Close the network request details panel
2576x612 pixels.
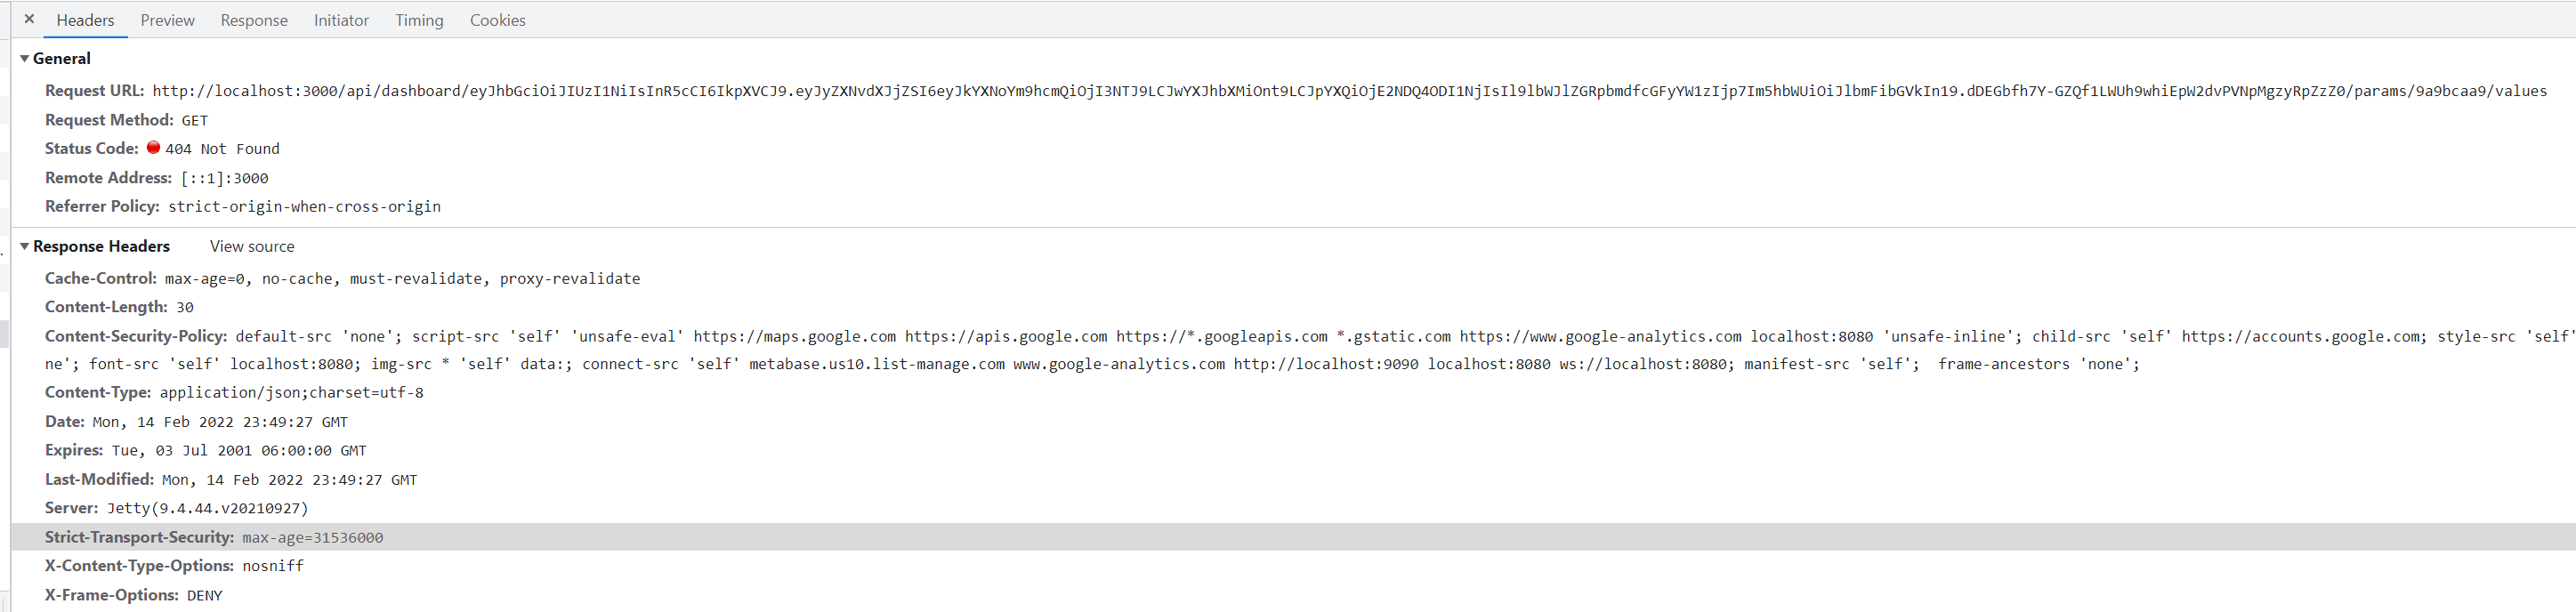coord(28,18)
